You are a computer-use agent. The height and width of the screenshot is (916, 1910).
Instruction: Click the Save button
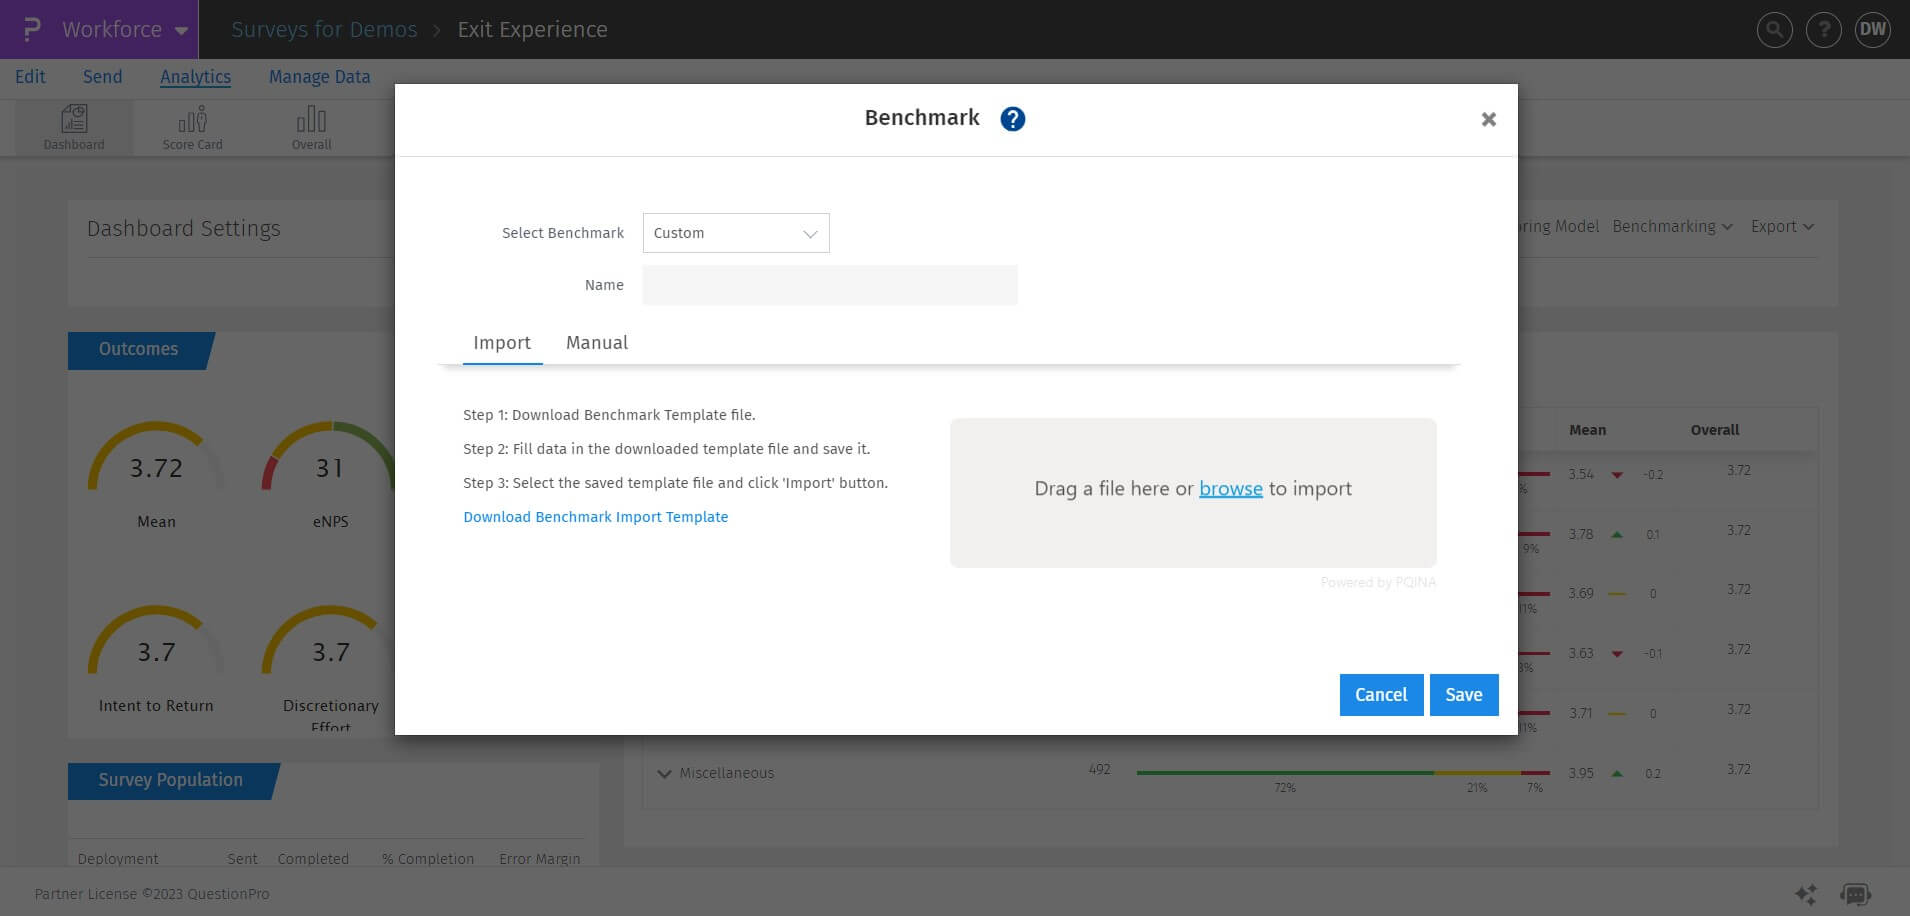tap(1464, 694)
